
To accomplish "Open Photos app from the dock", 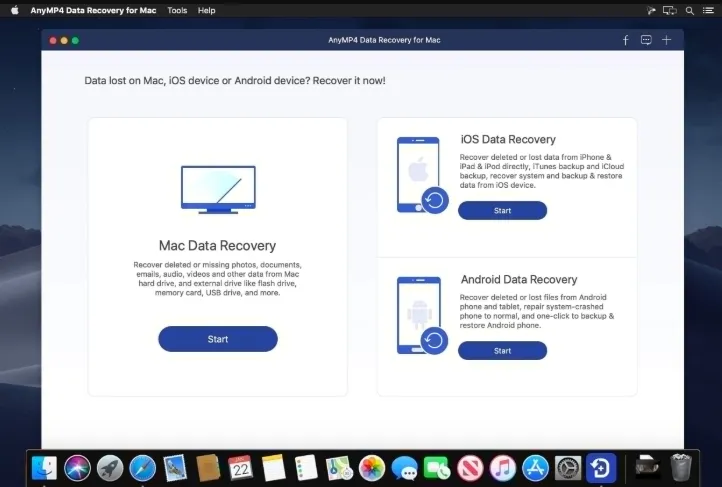I will (x=372, y=468).
